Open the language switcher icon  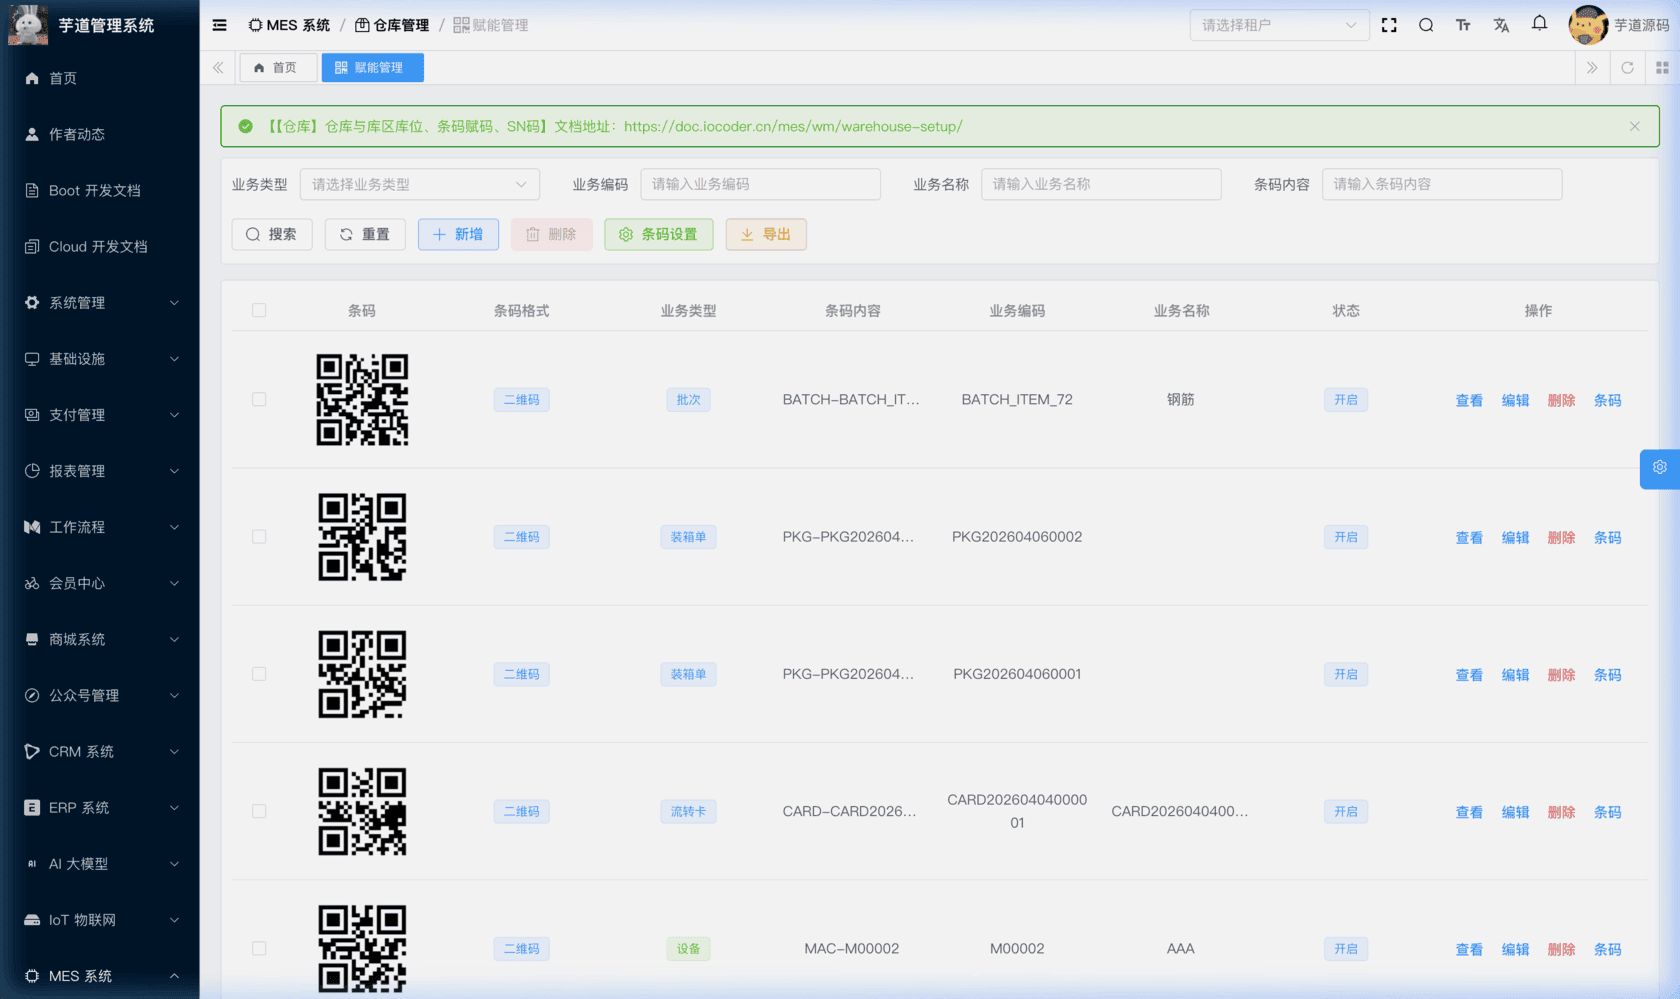[x=1501, y=25]
